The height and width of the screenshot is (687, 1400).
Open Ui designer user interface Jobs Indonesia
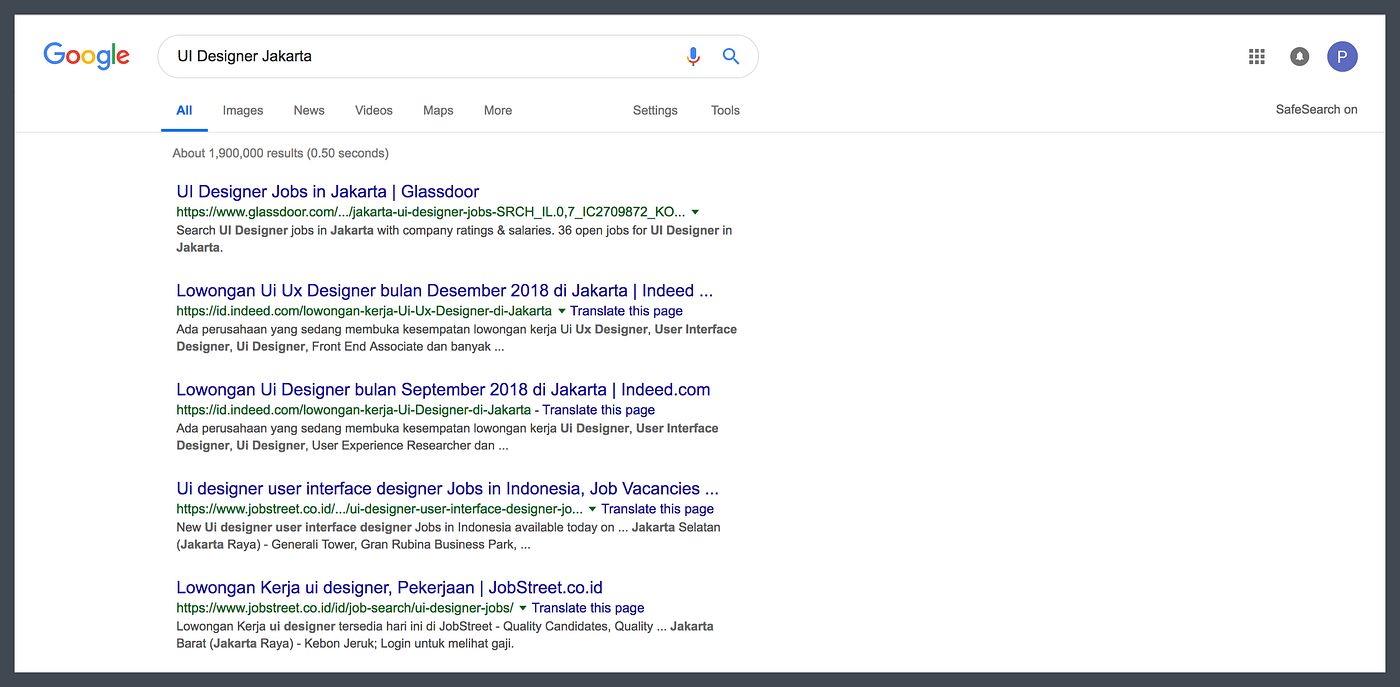(x=448, y=489)
